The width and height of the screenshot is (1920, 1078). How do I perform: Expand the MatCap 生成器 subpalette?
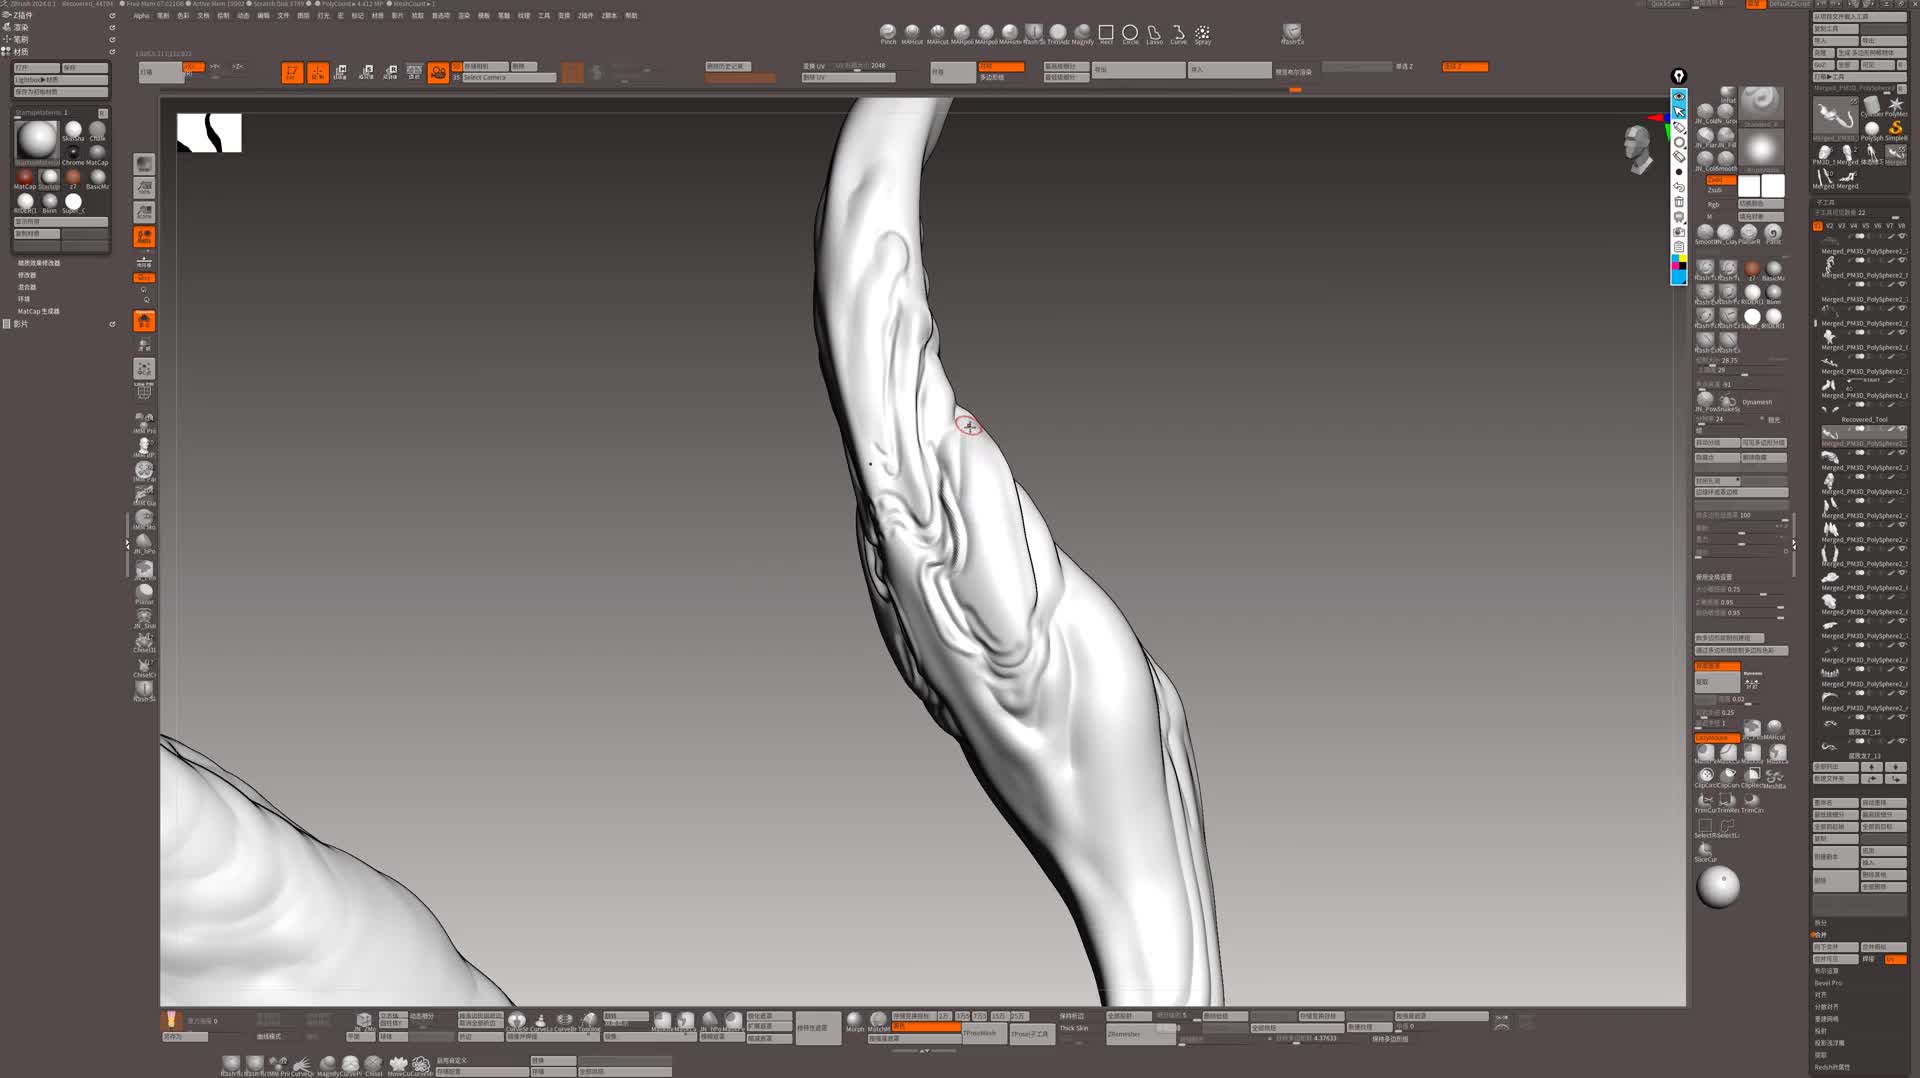38,311
